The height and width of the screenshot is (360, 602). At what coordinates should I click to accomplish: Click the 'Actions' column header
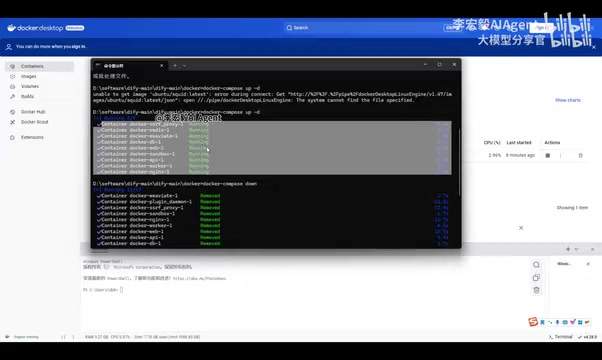(x=552, y=143)
